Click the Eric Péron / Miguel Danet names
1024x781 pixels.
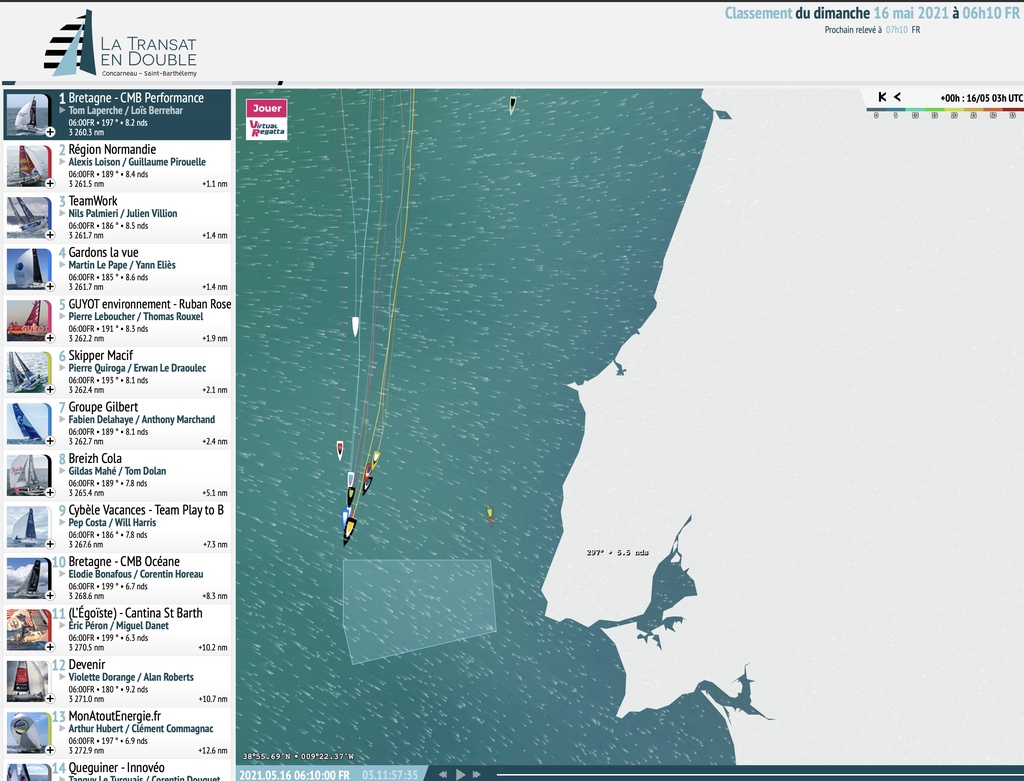[x=118, y=626]
